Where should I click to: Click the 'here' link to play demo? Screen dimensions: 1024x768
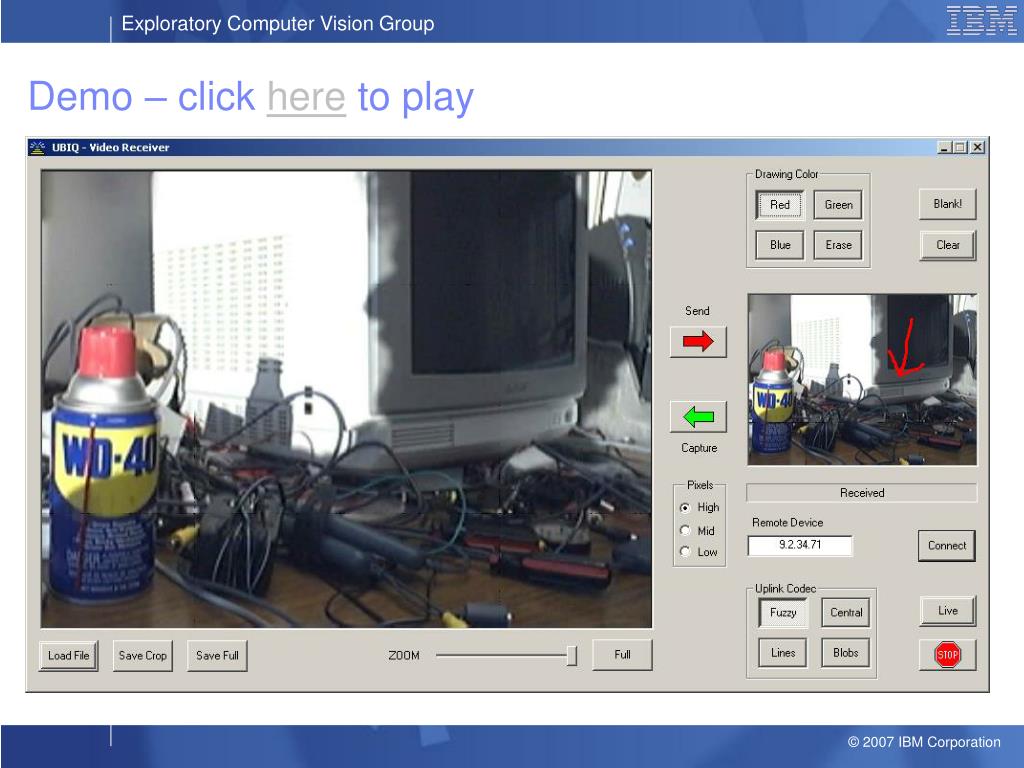(x=306, y=97)
